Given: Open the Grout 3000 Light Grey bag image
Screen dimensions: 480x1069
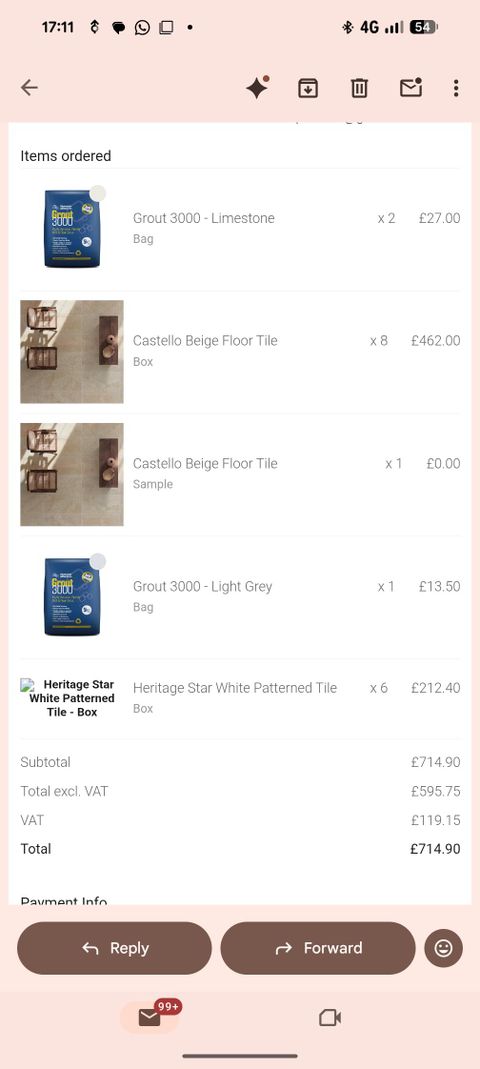Looking at the screenshot, I should [x=72, y=595].
